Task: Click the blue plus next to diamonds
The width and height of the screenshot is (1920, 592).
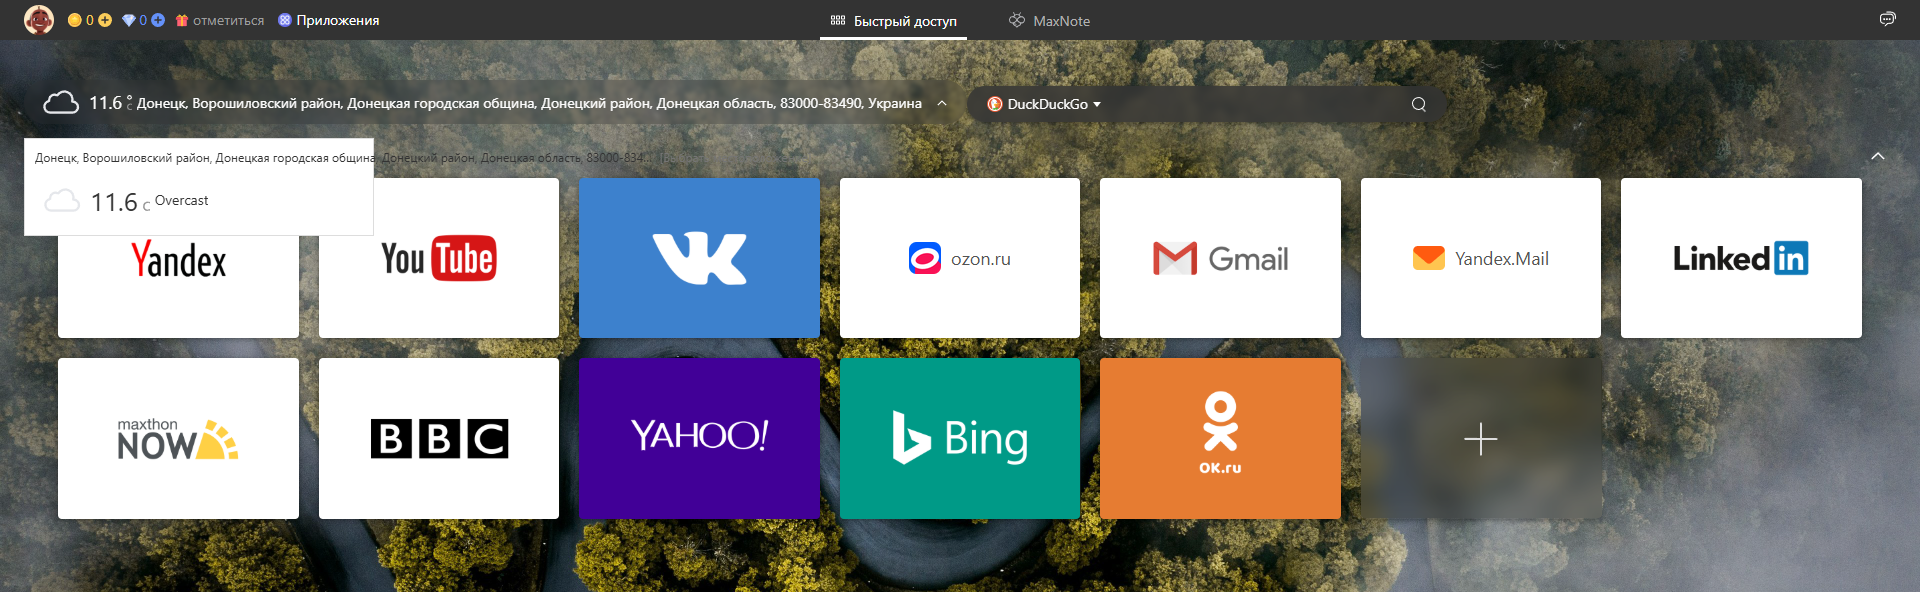Action: (x=158, y=20)
